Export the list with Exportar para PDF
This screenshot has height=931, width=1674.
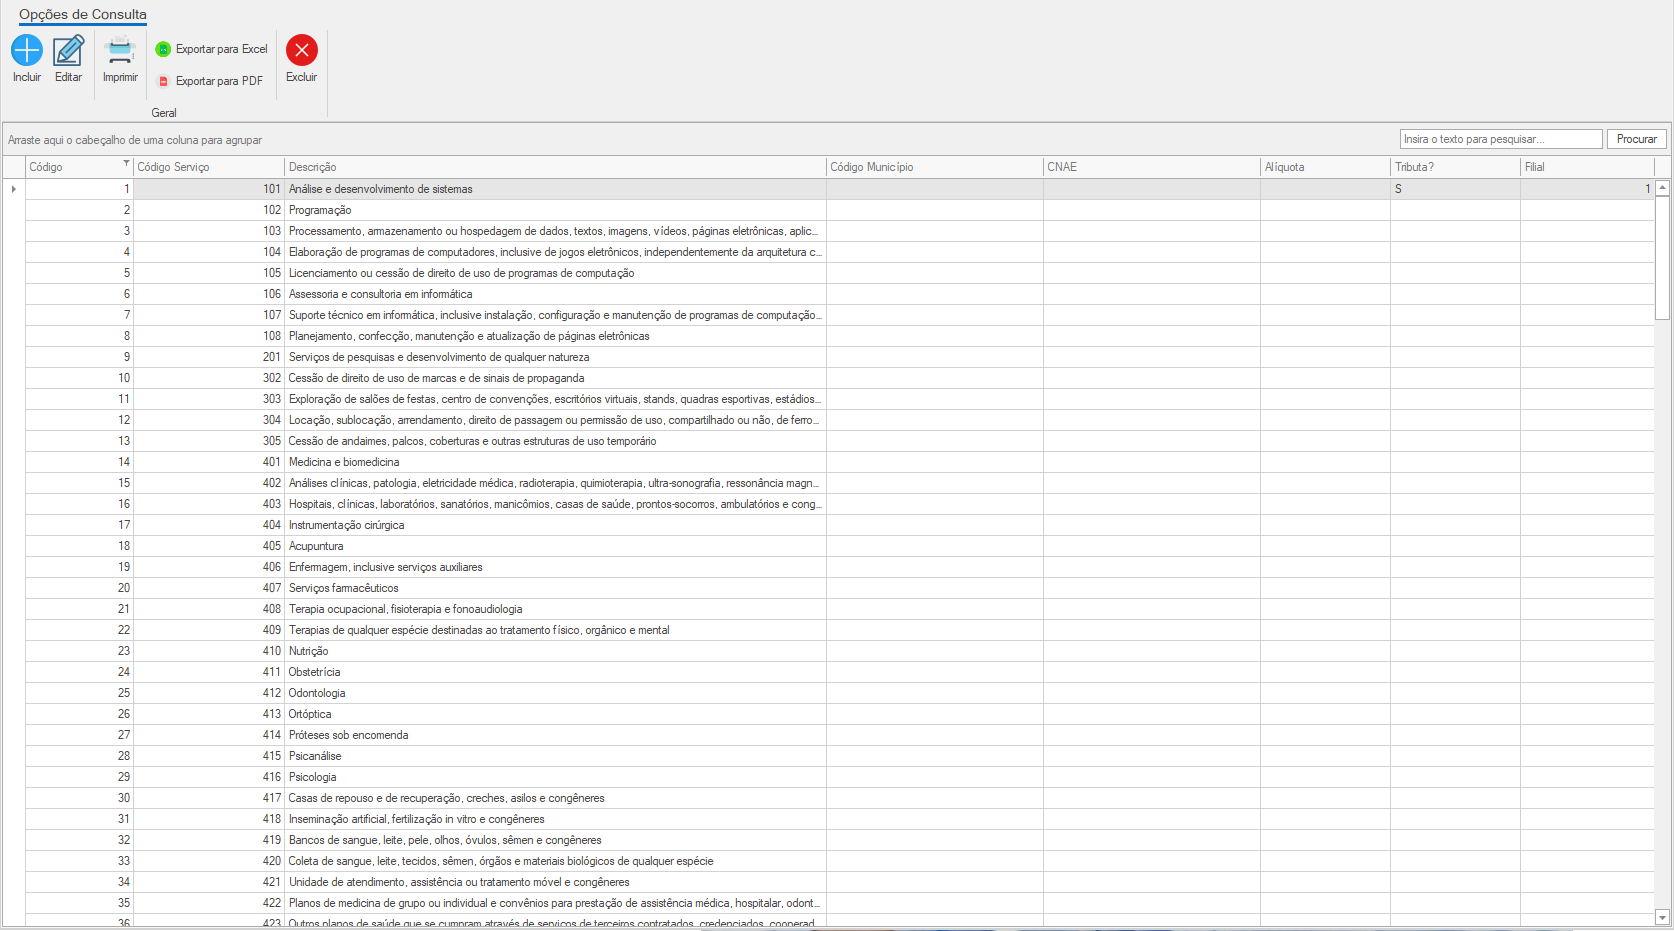(x=210, y=81)
